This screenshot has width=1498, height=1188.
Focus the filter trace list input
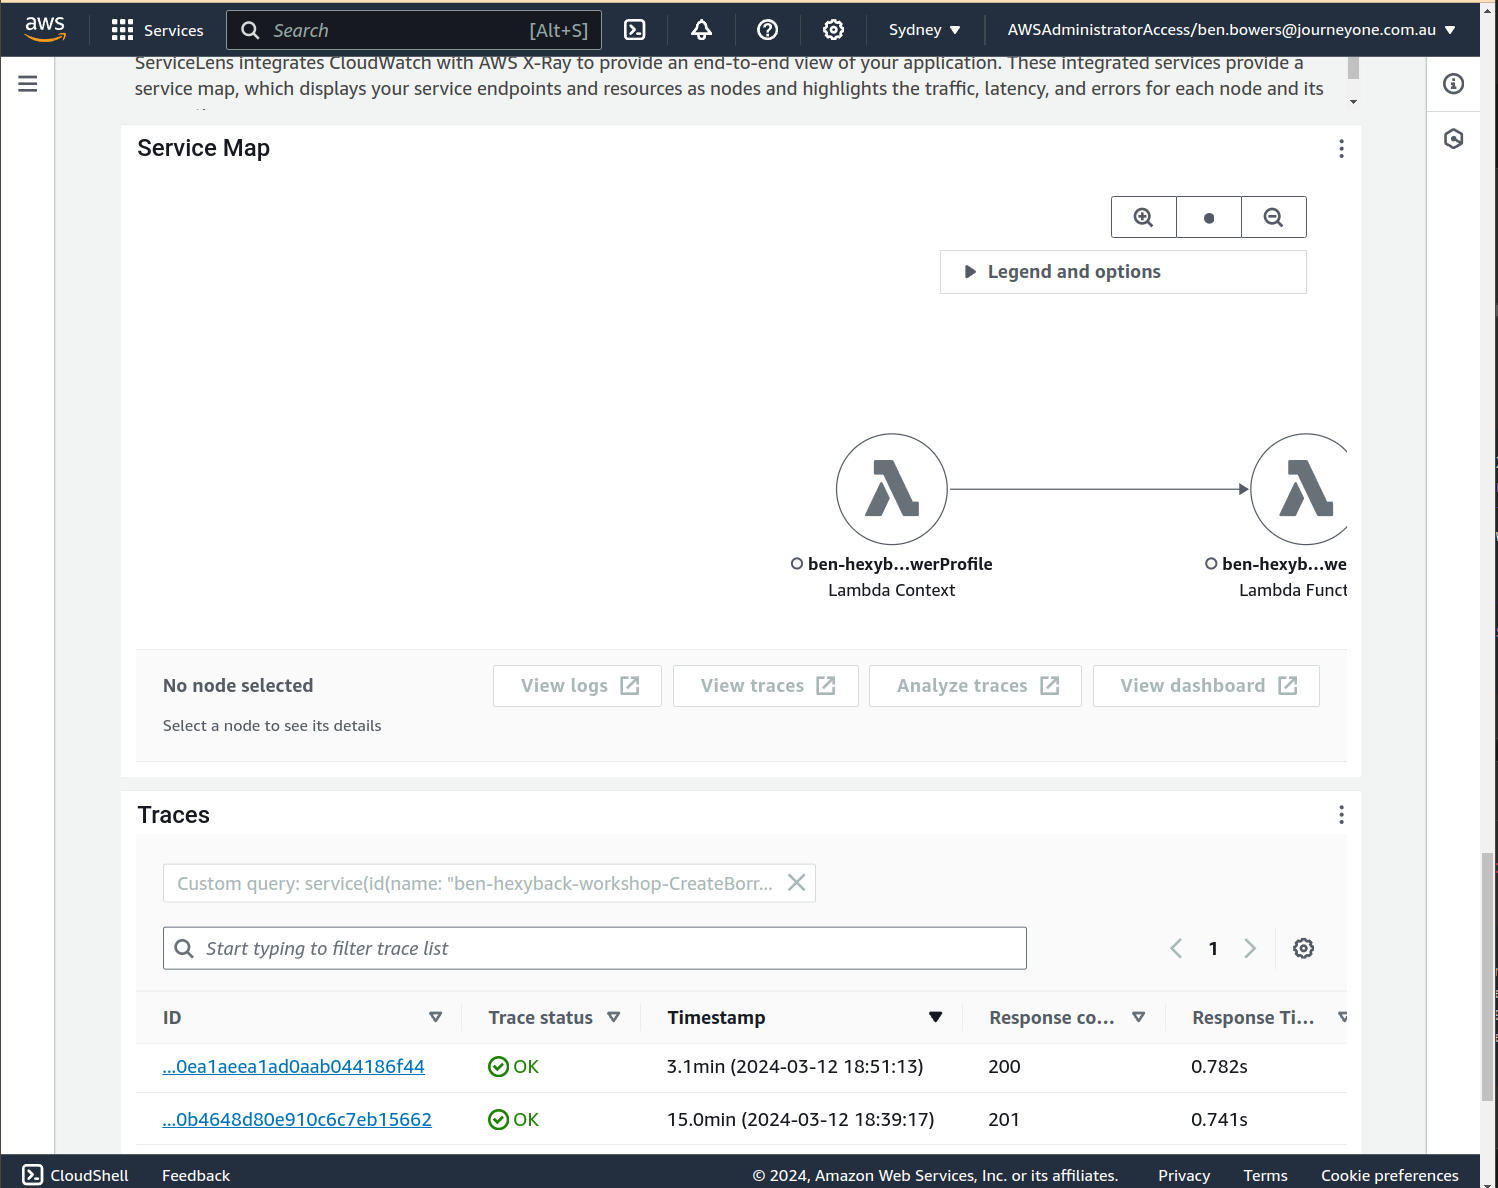coord(595,948)
